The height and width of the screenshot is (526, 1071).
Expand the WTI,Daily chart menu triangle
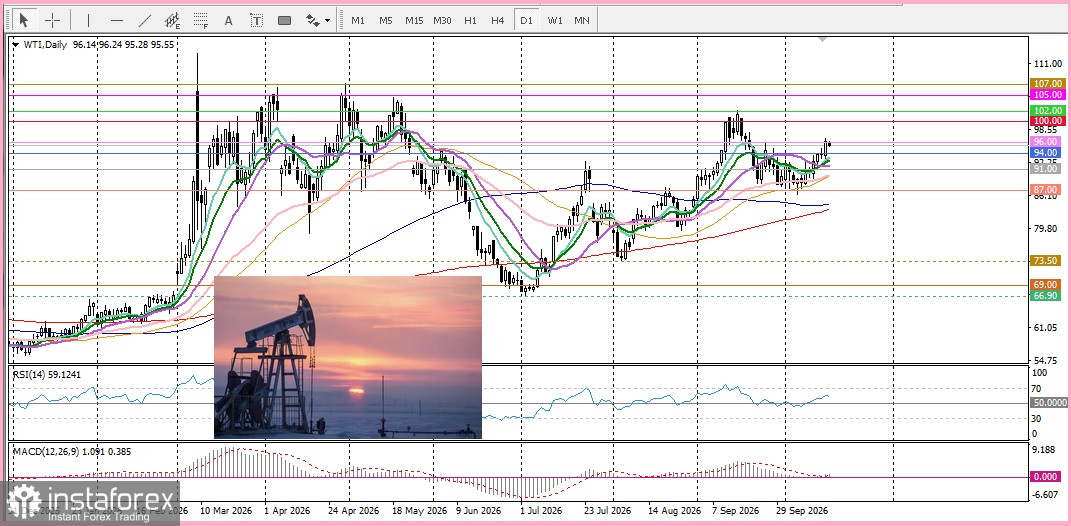click(x=16, y=44)
